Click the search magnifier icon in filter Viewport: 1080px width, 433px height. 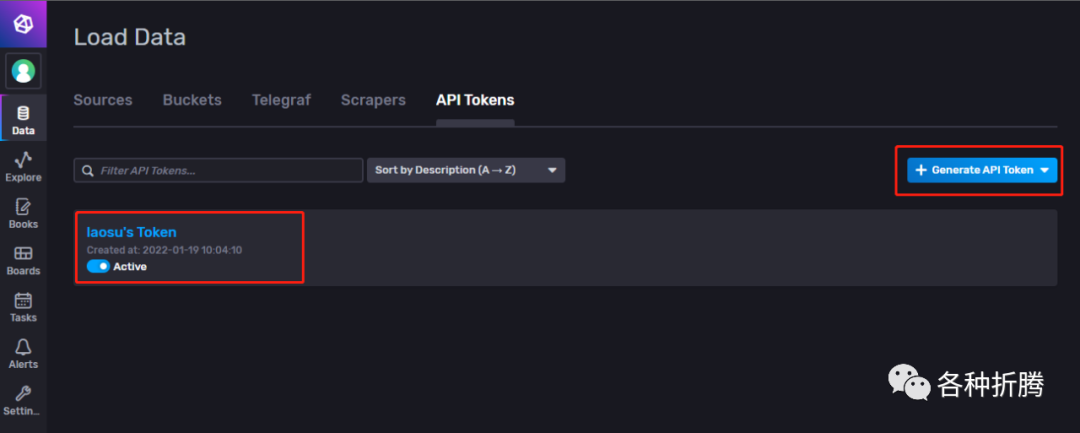tap(88, 171)
